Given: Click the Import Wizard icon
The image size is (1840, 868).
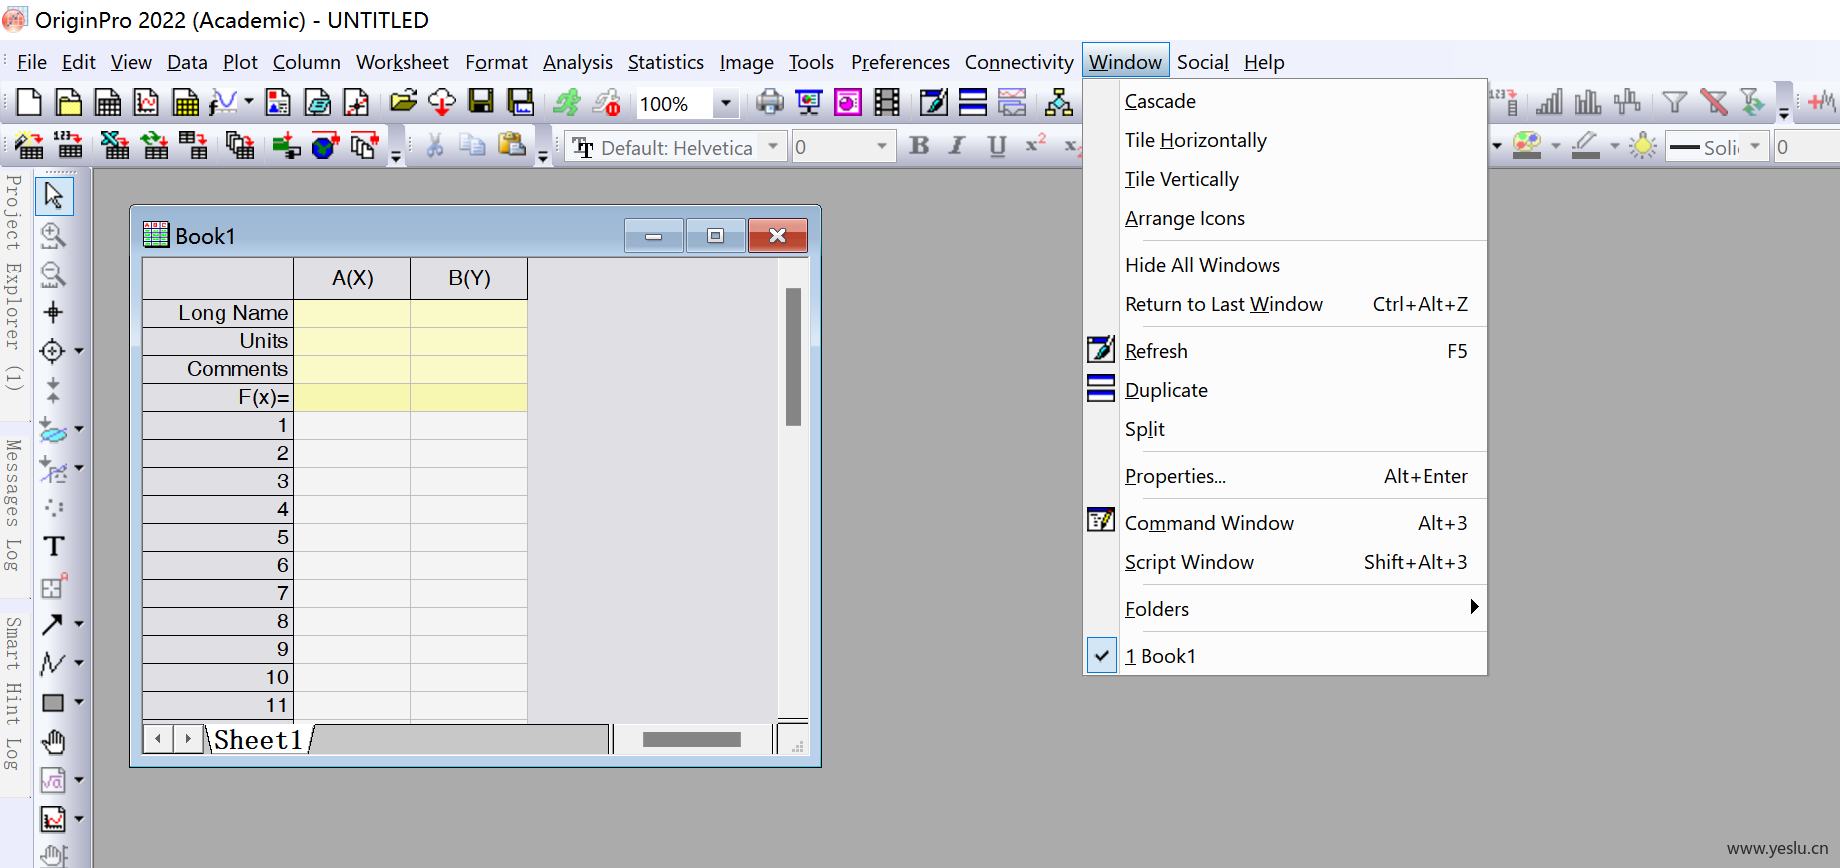Looking at the screenshot, I should pyautogui.click(x=29, y=146).
